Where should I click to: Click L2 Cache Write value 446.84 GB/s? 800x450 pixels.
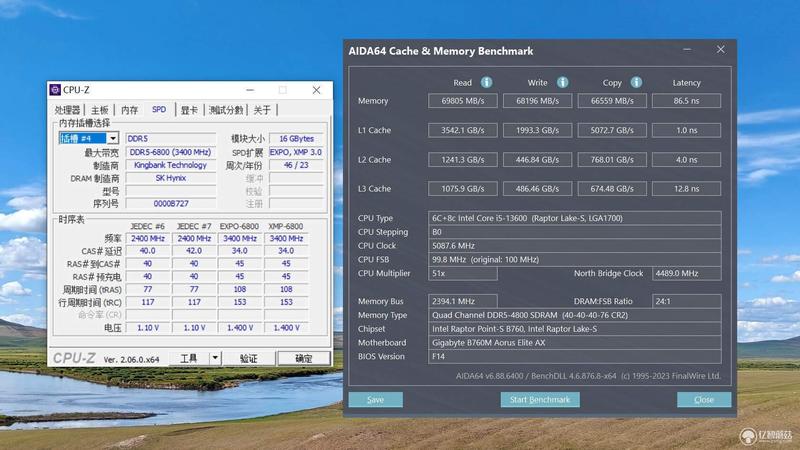click(x=537, y=160)
